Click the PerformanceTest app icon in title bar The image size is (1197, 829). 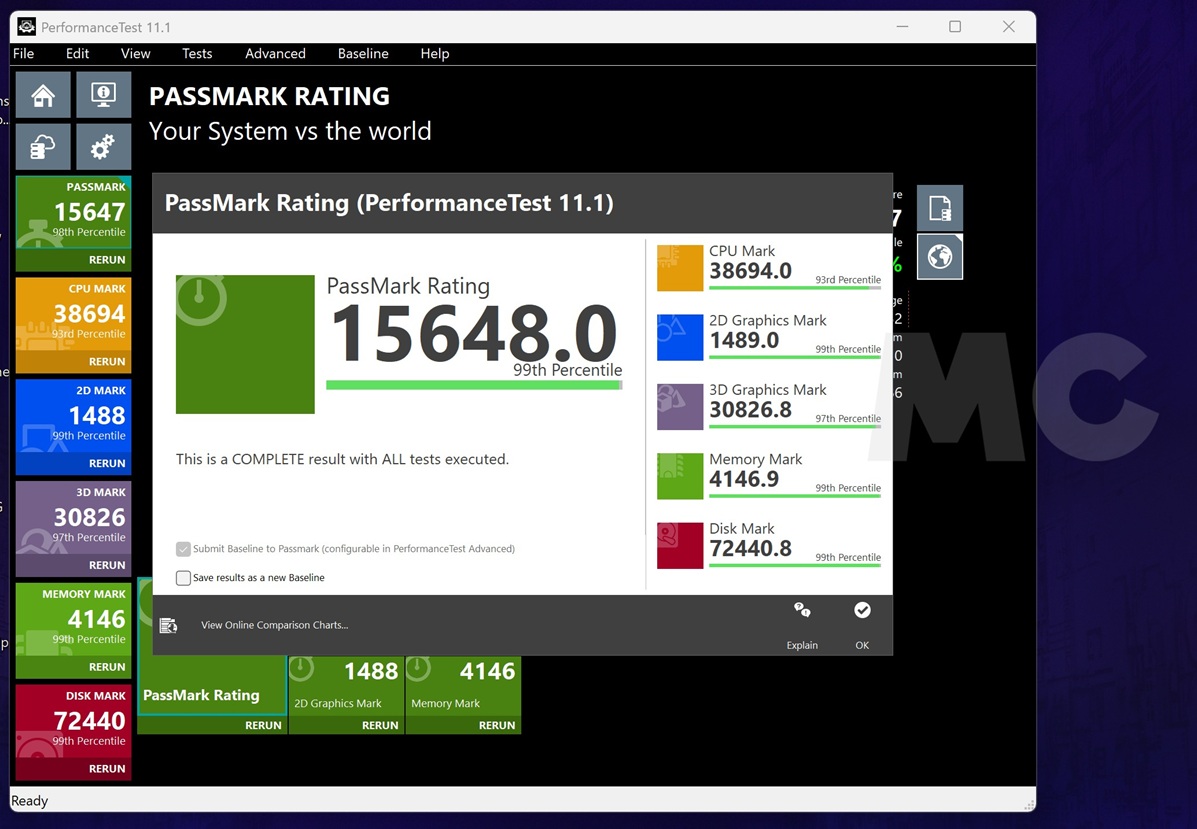click(x=27, y=27)
